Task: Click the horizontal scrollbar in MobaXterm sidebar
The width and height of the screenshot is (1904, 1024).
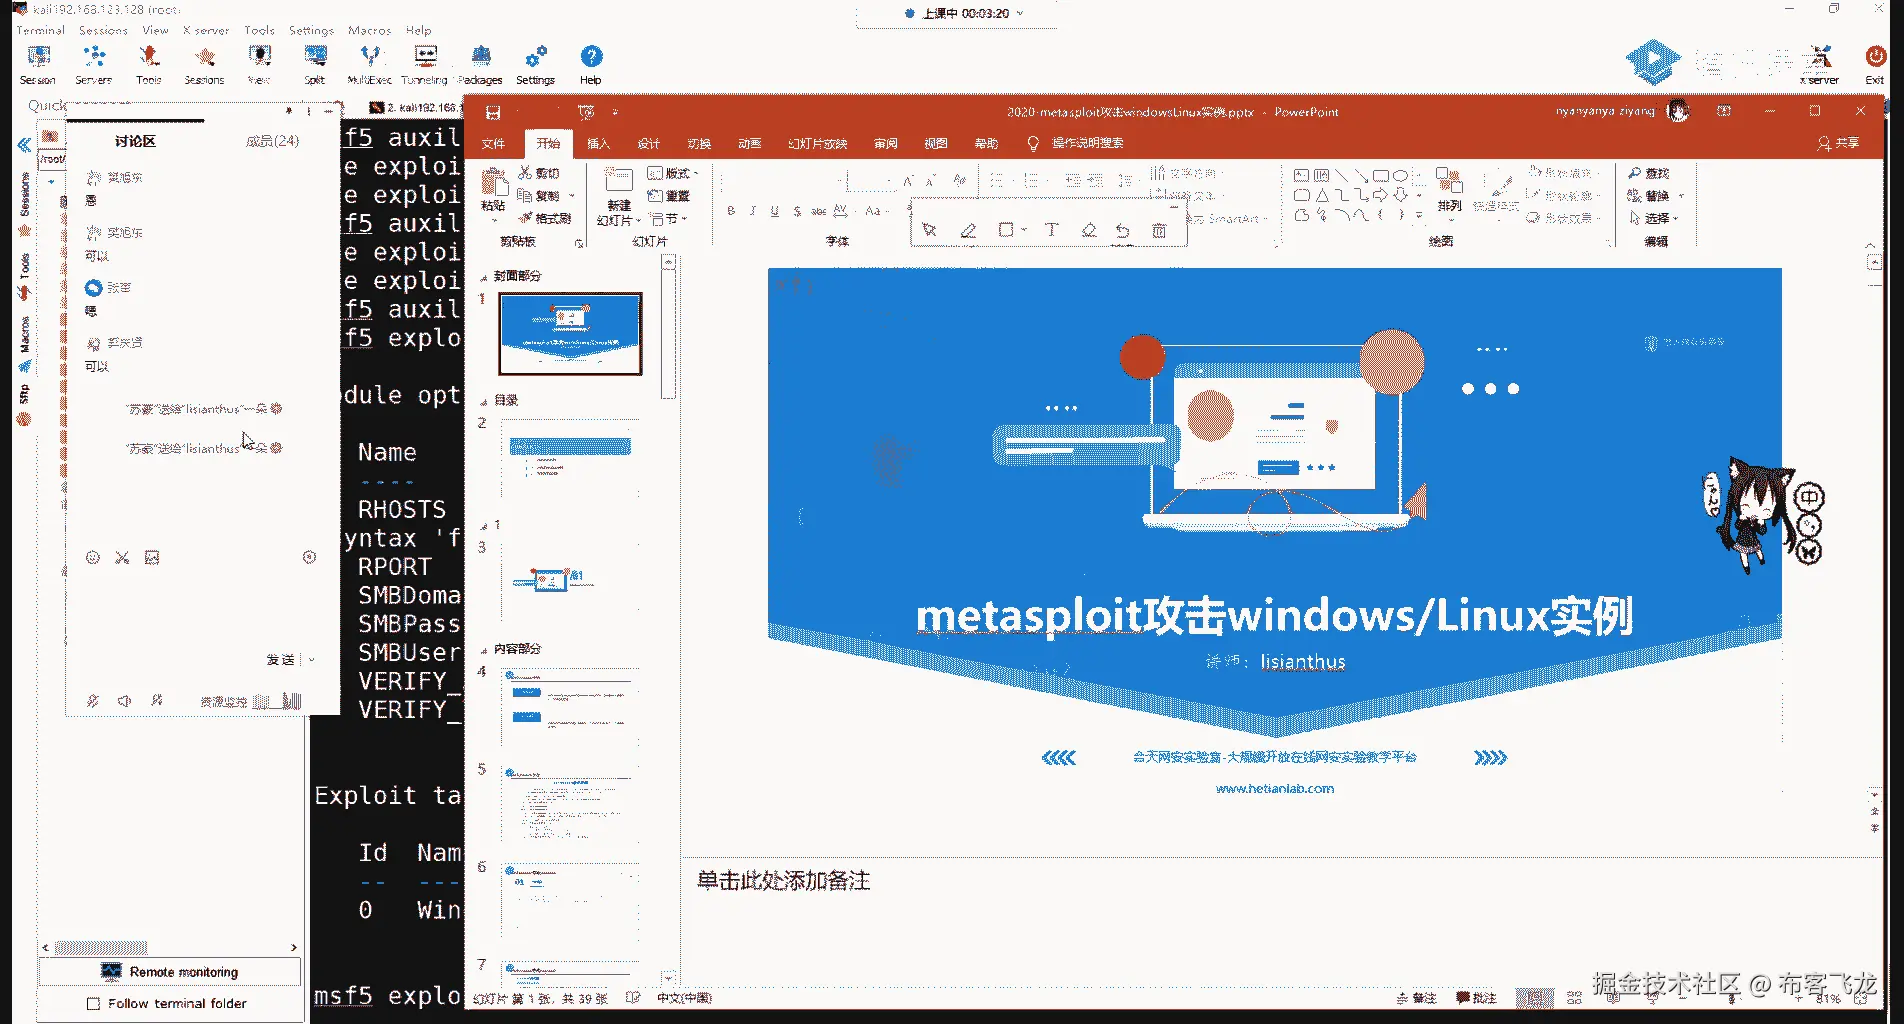Action: click(x=101, y=947)
